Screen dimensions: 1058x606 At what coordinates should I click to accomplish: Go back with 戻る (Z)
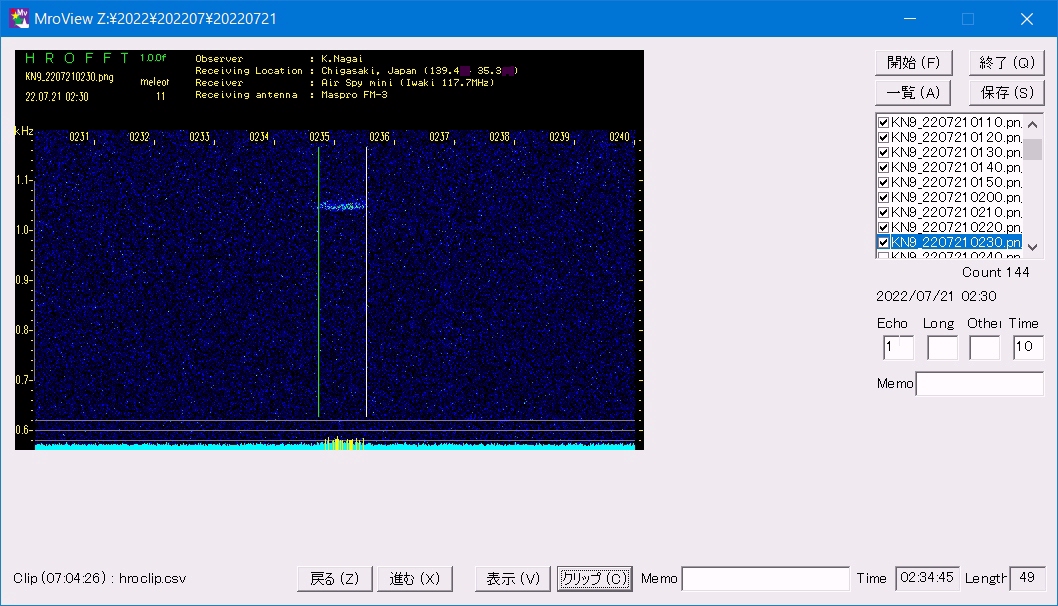[x=334, y=578]
